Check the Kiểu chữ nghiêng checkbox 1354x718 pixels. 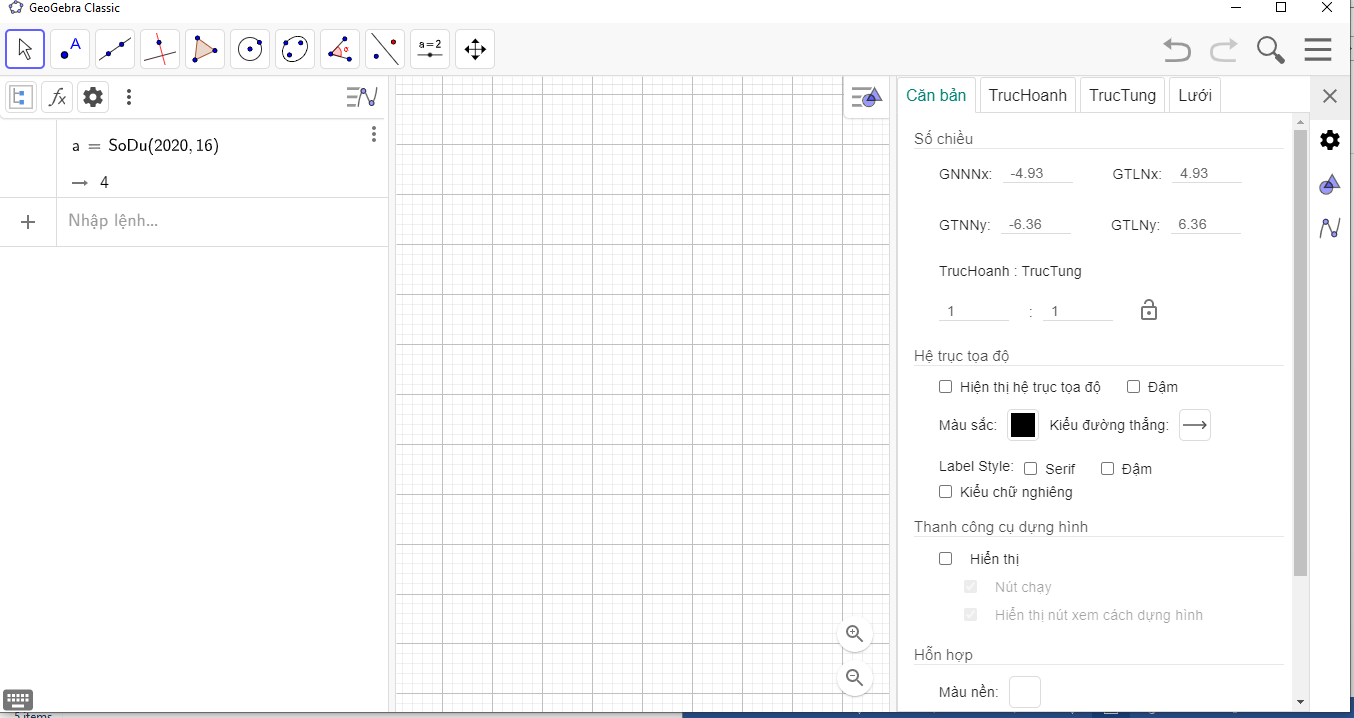(x=946, y=492)
